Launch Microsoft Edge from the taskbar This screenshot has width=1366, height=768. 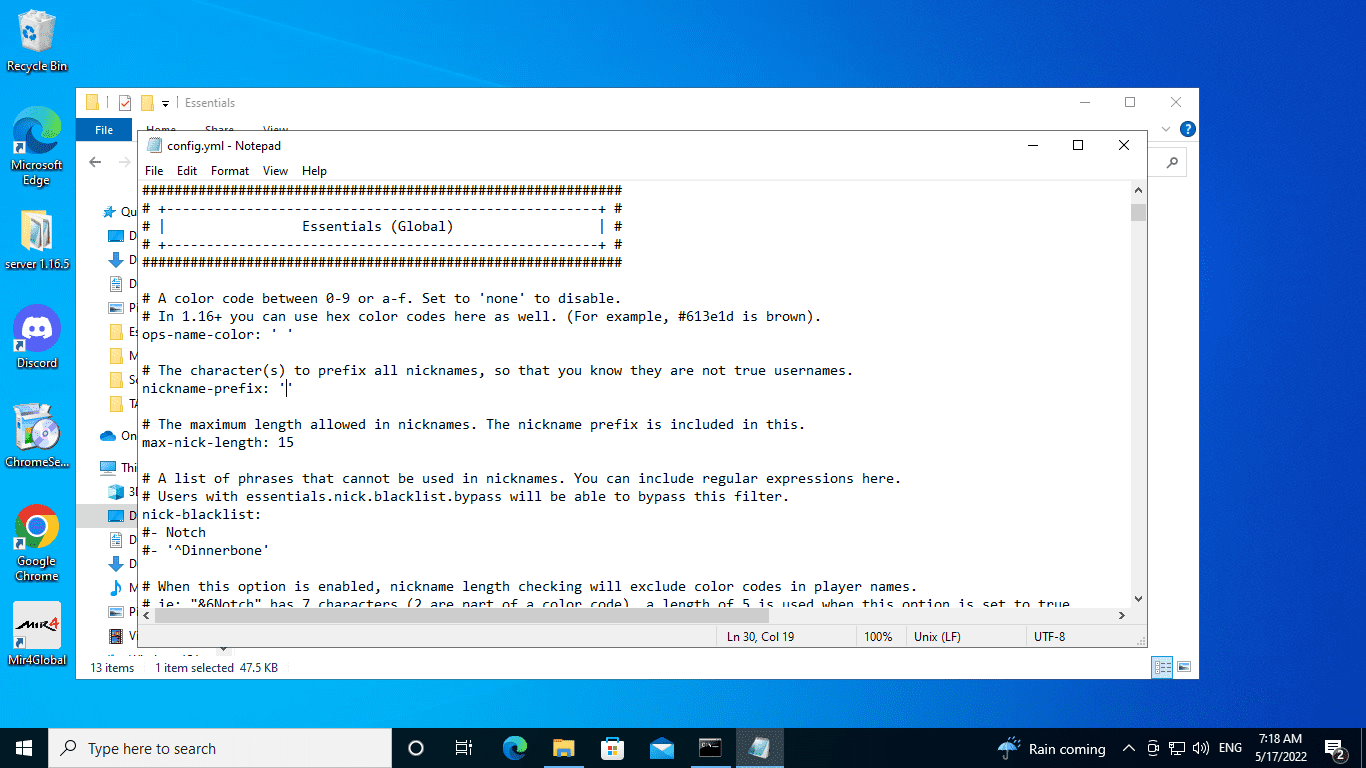(x=515, y=748)
